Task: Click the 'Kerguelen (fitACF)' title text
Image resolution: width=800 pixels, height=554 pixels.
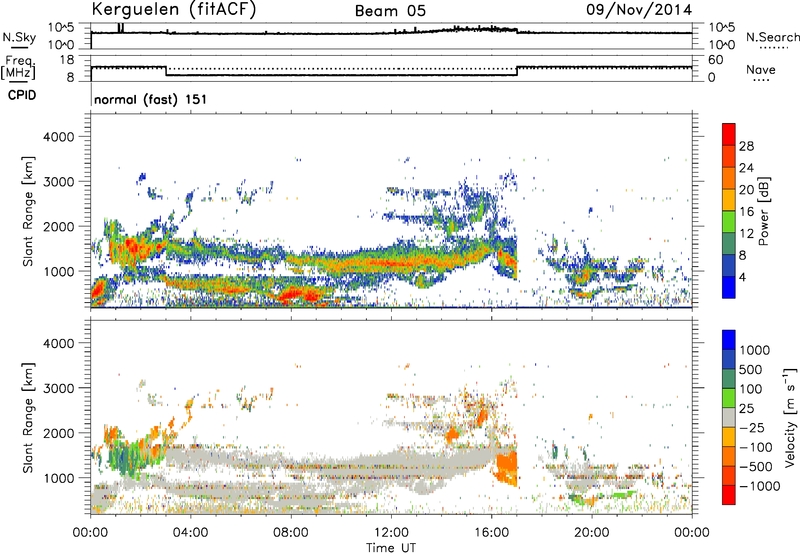Action: point(174,10)
